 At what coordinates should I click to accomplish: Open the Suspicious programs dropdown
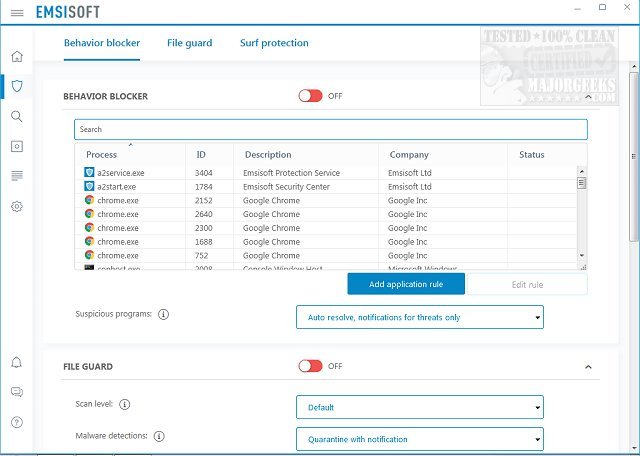[x=419, y=317]
